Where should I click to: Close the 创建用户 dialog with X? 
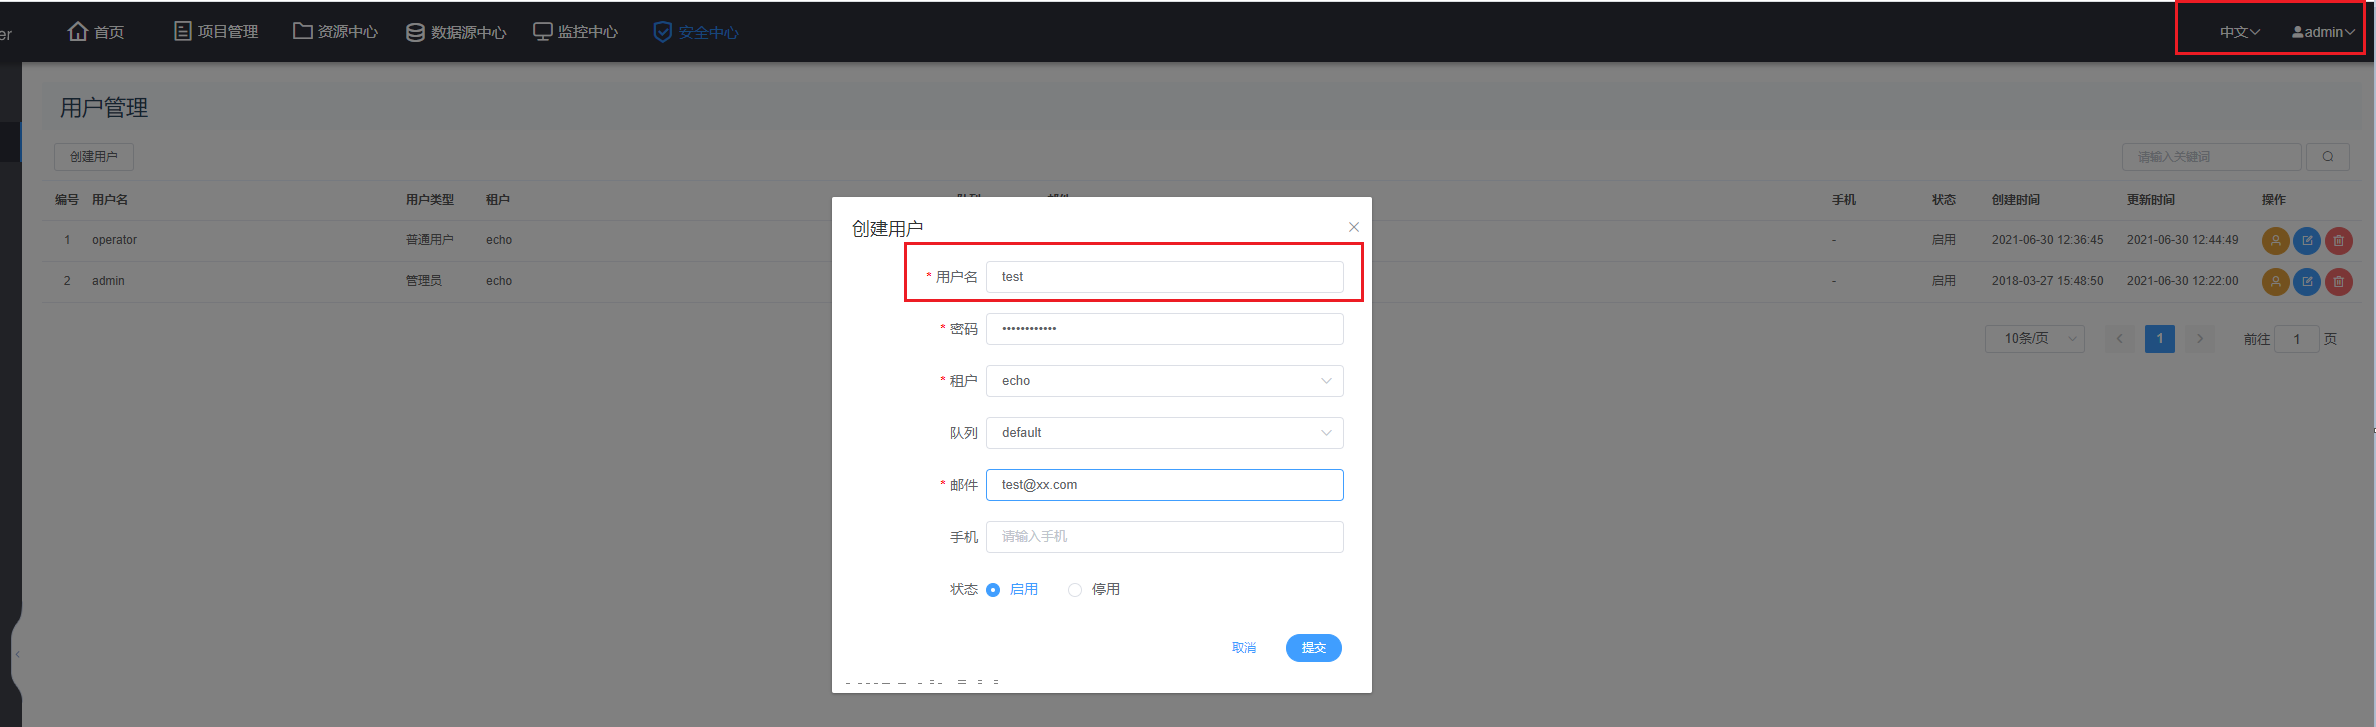click(1354, 227)
